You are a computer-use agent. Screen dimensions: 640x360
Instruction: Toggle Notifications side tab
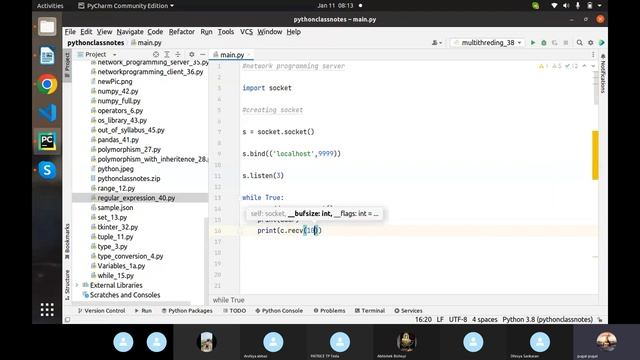[x=603, y=73]
